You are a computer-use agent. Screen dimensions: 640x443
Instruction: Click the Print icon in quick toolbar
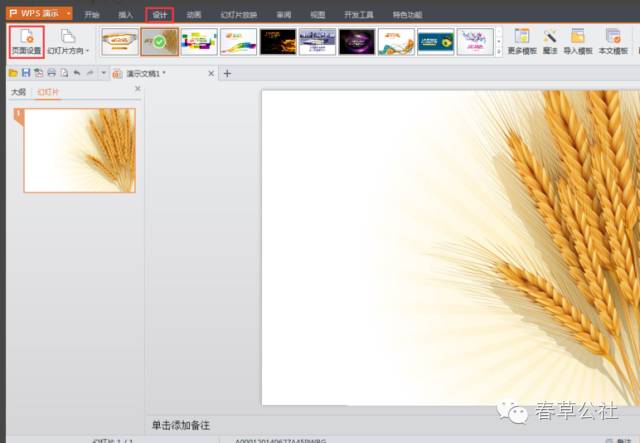pos(51,73)
